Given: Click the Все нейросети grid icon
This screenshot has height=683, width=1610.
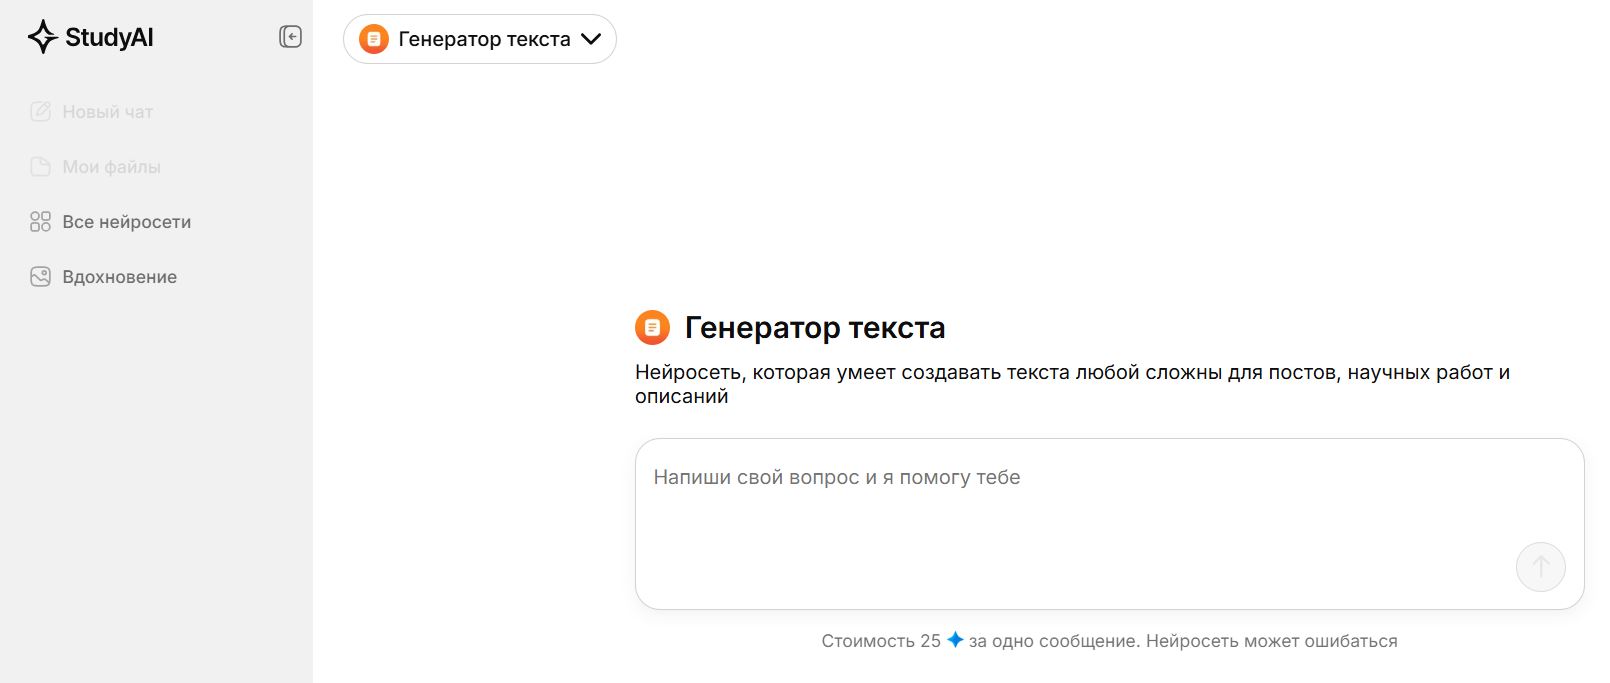Looking at the screenshot, I should 40,222.
